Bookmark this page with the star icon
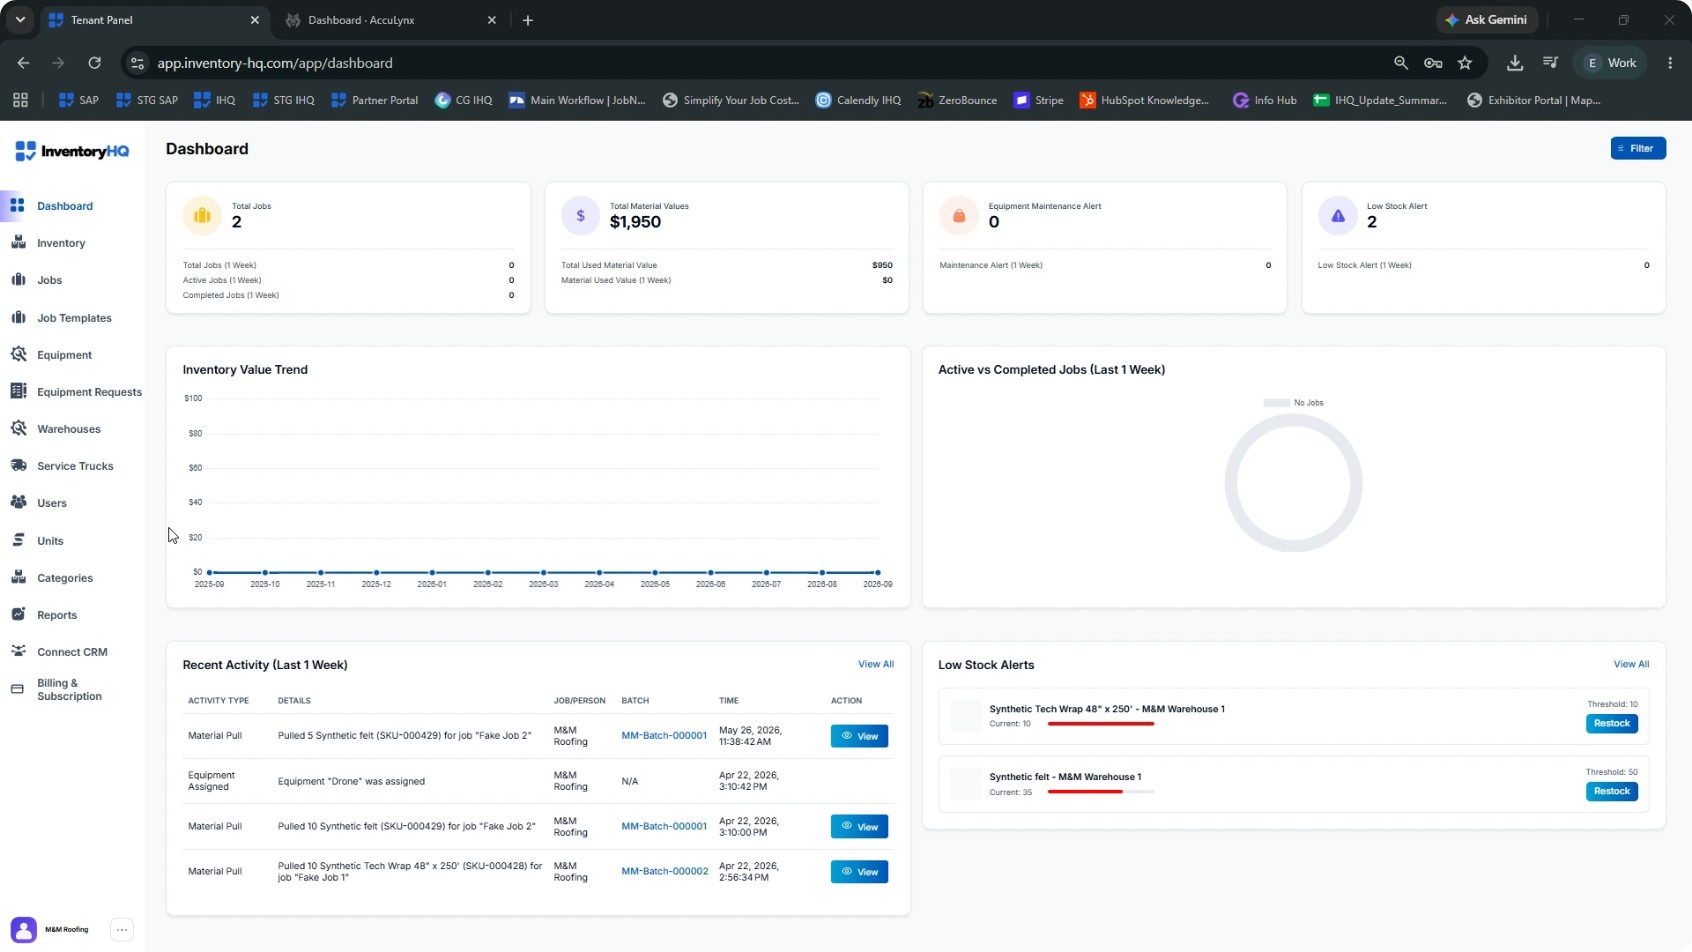This screenshot has height=952, width=1692. click(x=1465, y=63)
